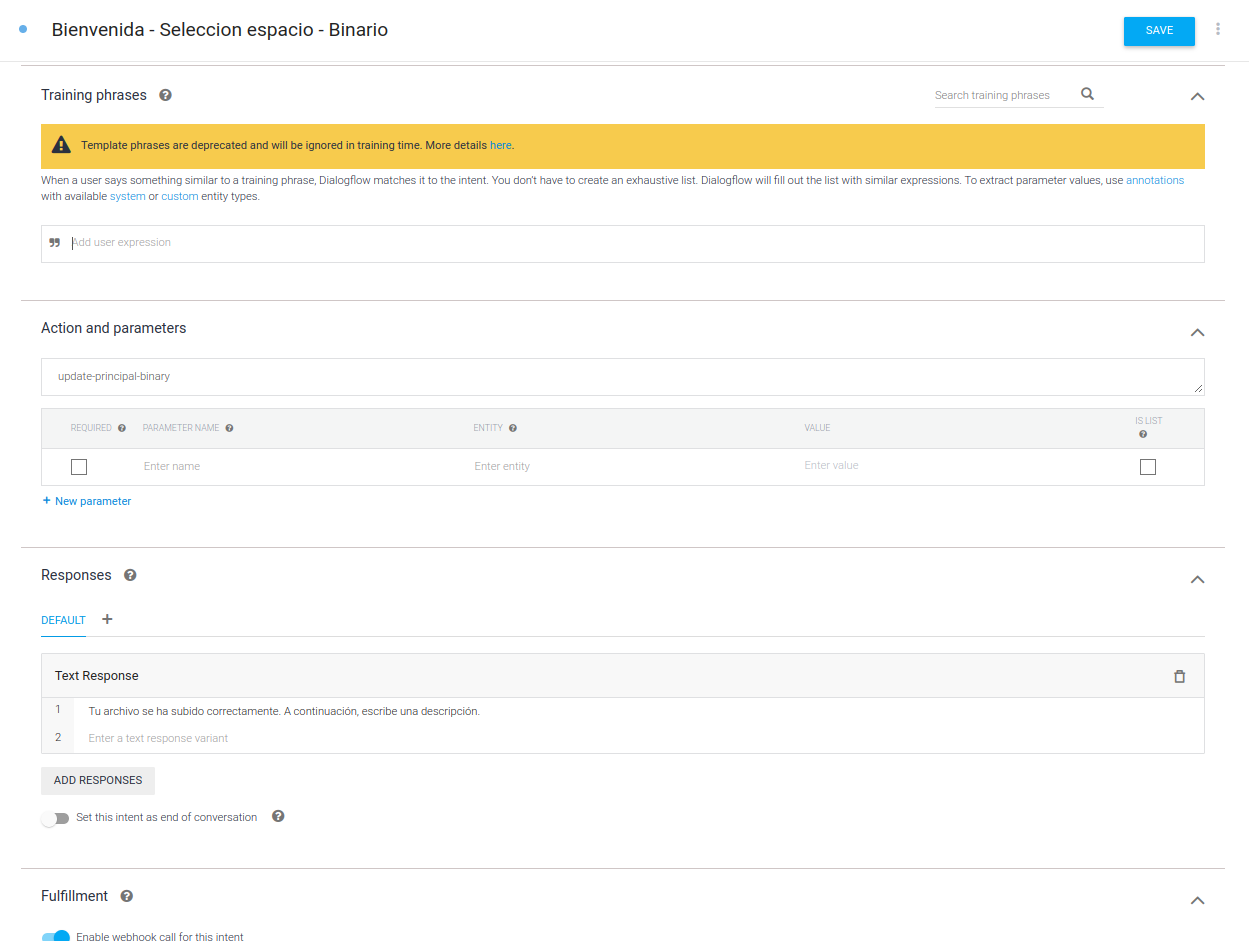The width and height of the screenshot is (1249, 941).
Task: Click the ADD RESPONSES button
Action: pos(98,780)
